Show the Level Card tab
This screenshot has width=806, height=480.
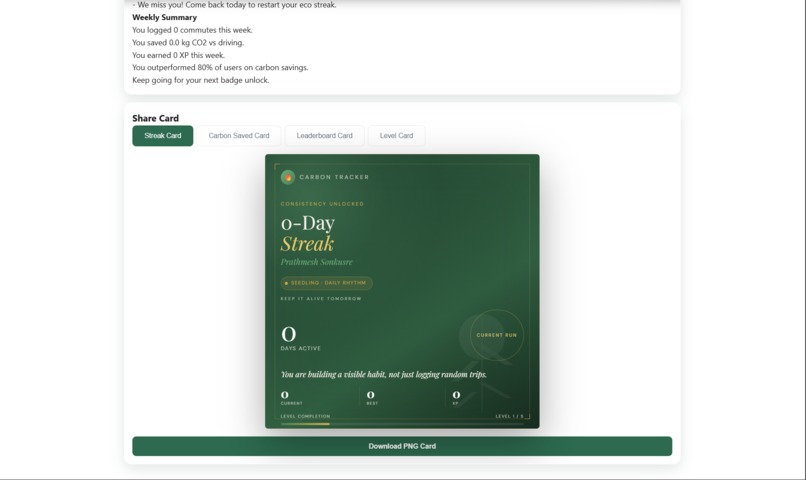point(396,136)
